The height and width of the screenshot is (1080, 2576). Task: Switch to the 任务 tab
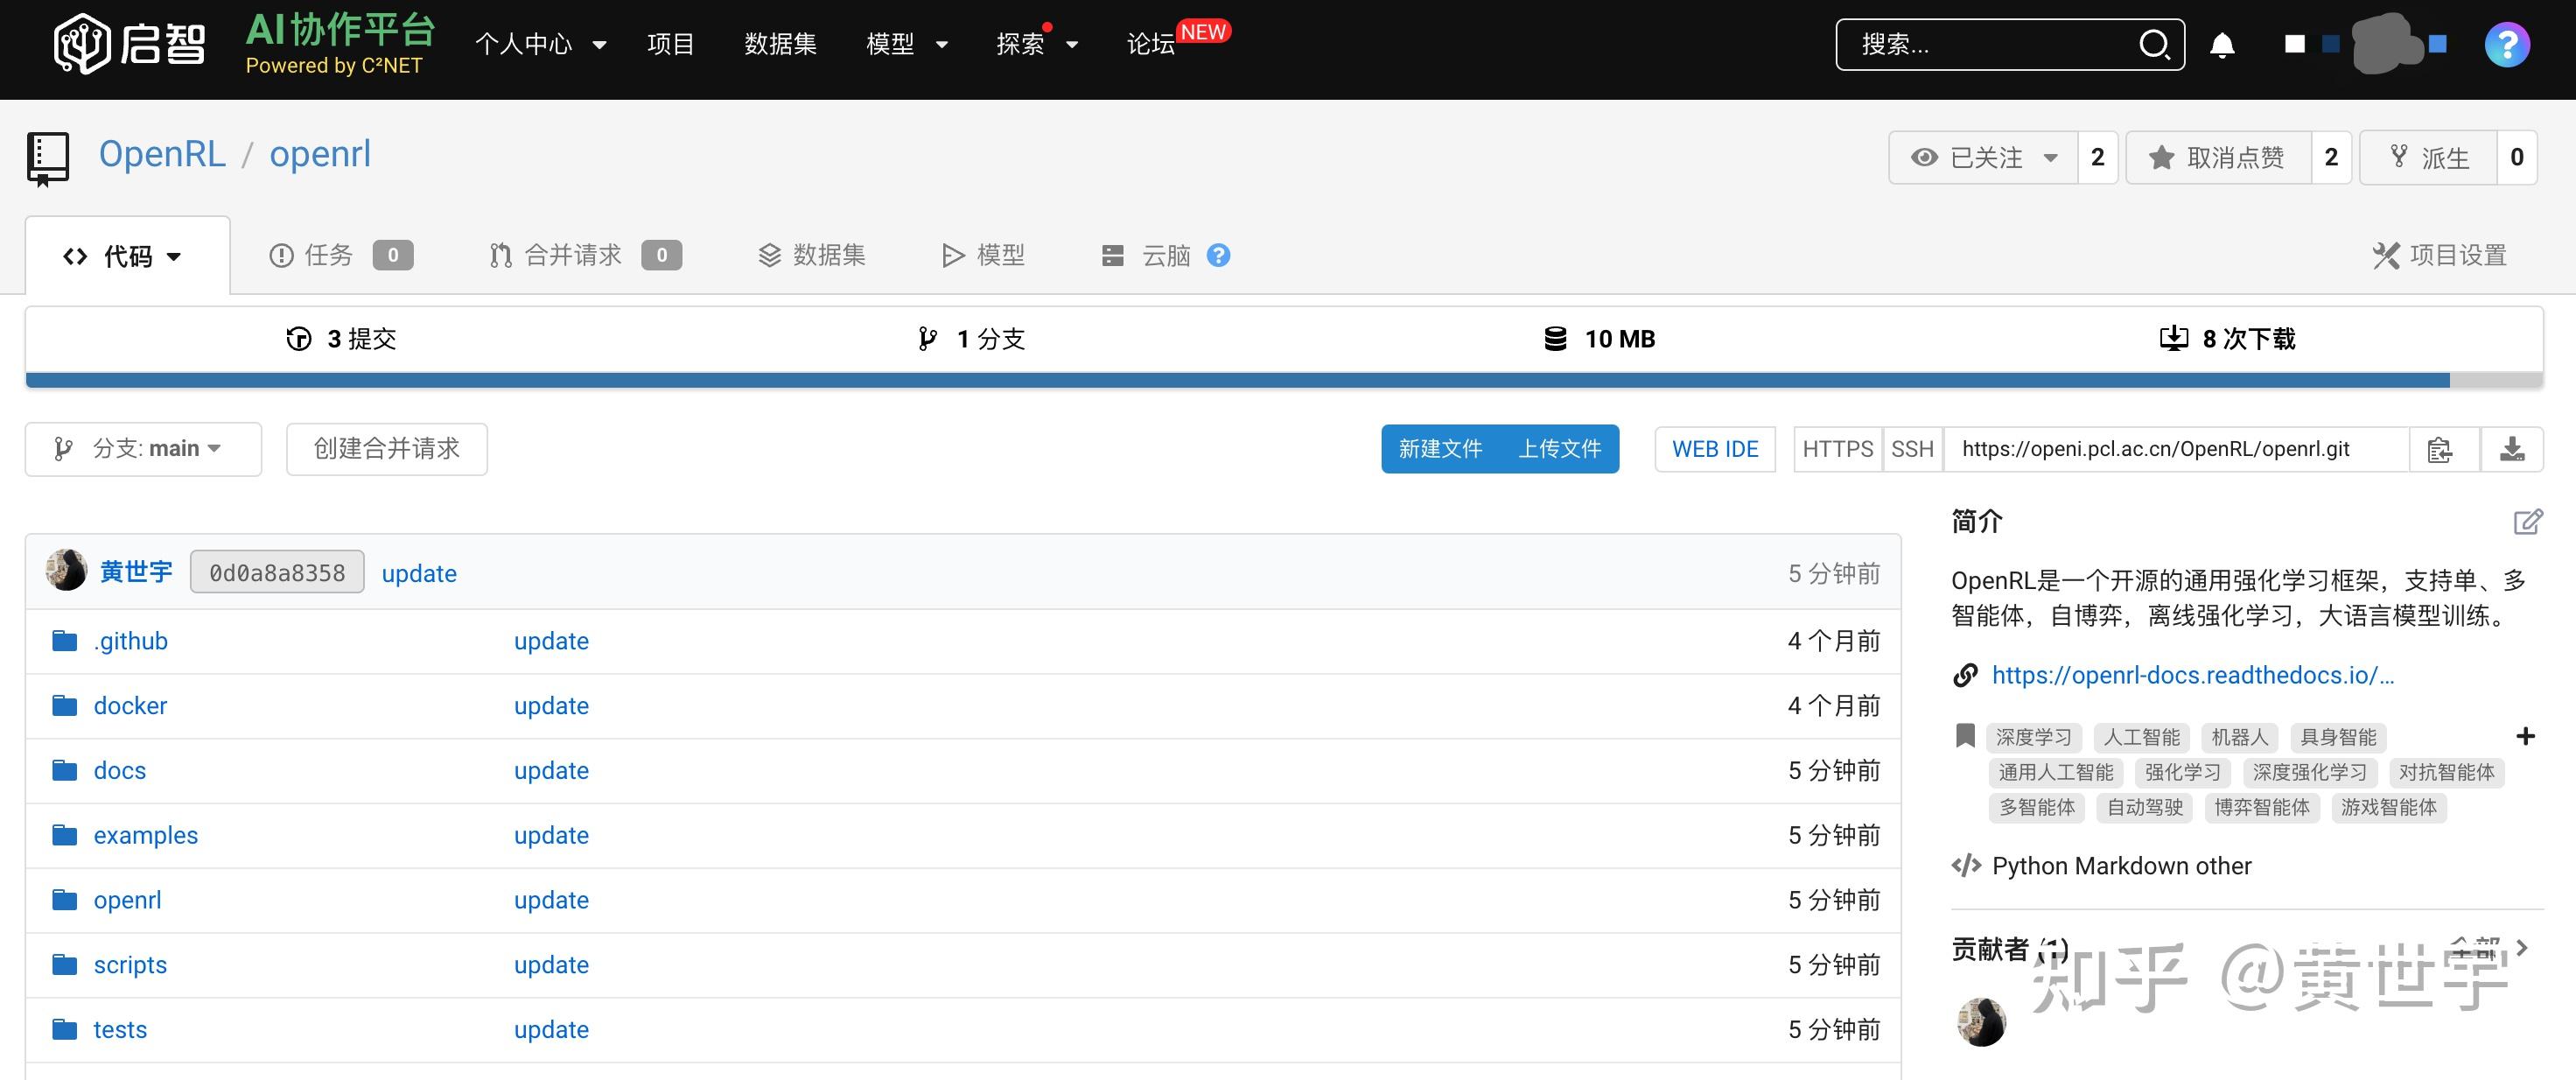pyautogui.click(x=328, y=255)
